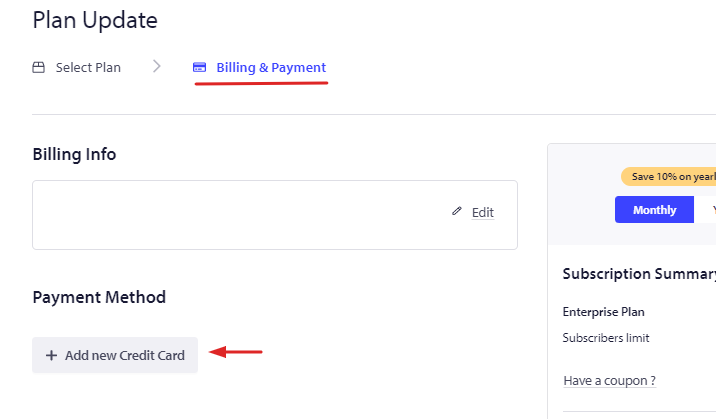
Task: Open the Billing & Payment step
Action: (271, 68)
